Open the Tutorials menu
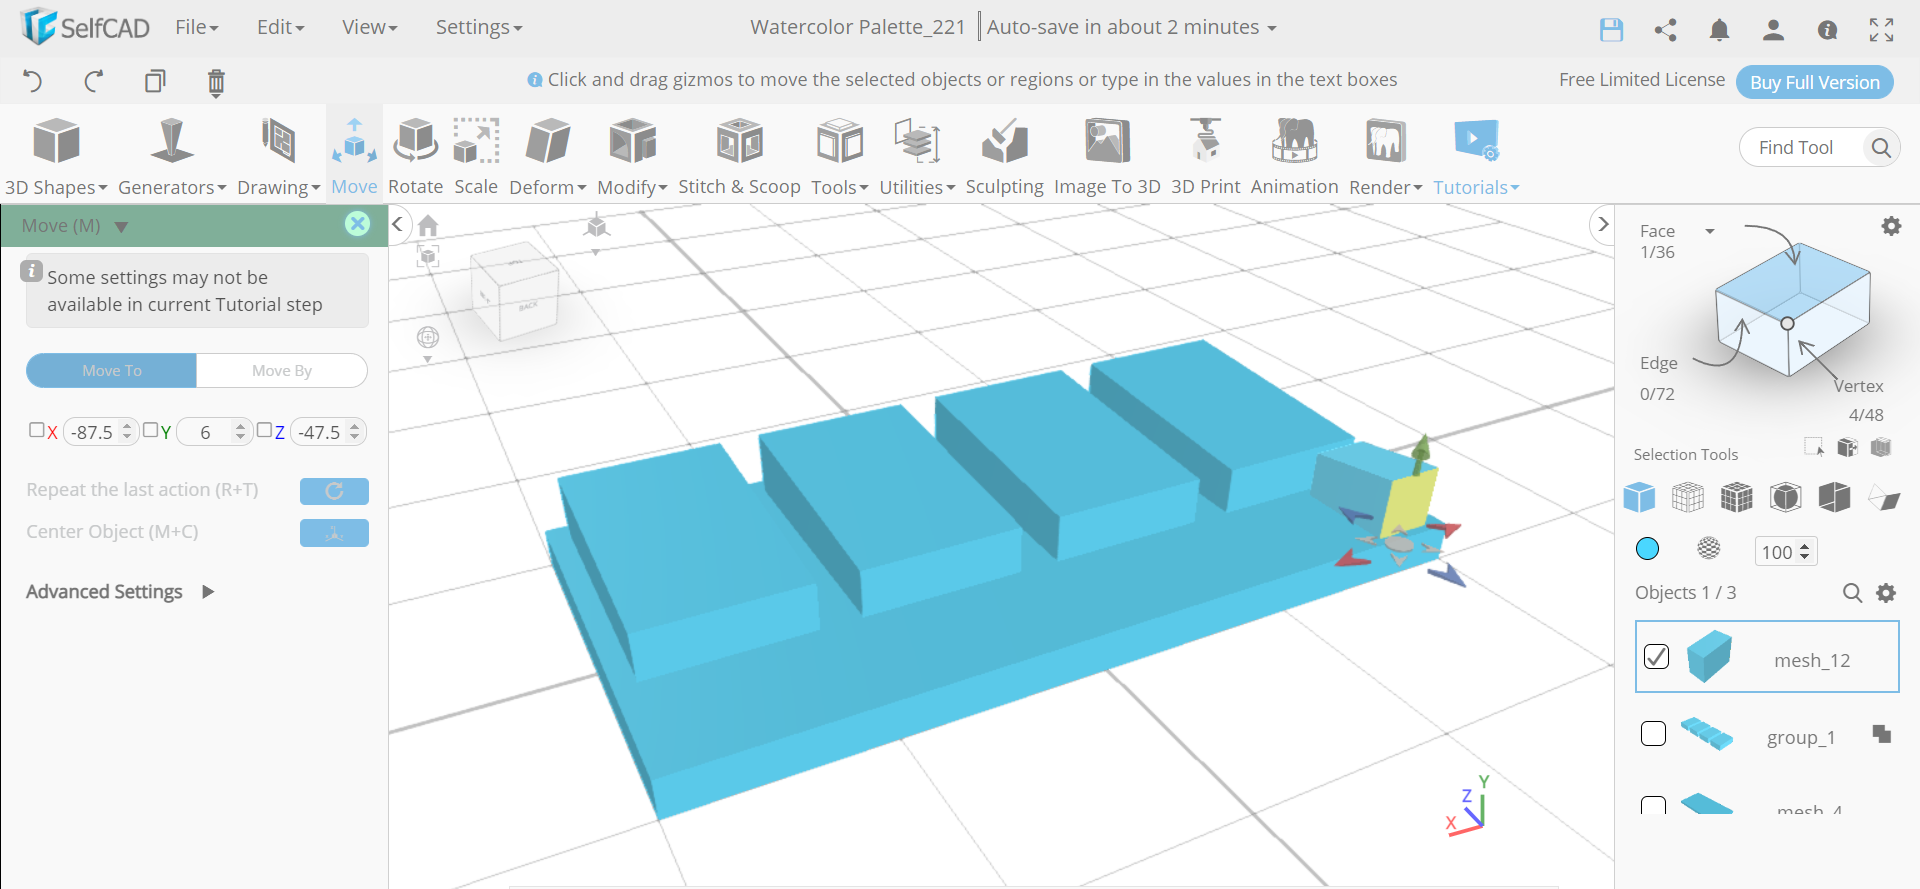Image resolution: width=1920 pixels, height=889 pixels. [x=1476, y=156]
